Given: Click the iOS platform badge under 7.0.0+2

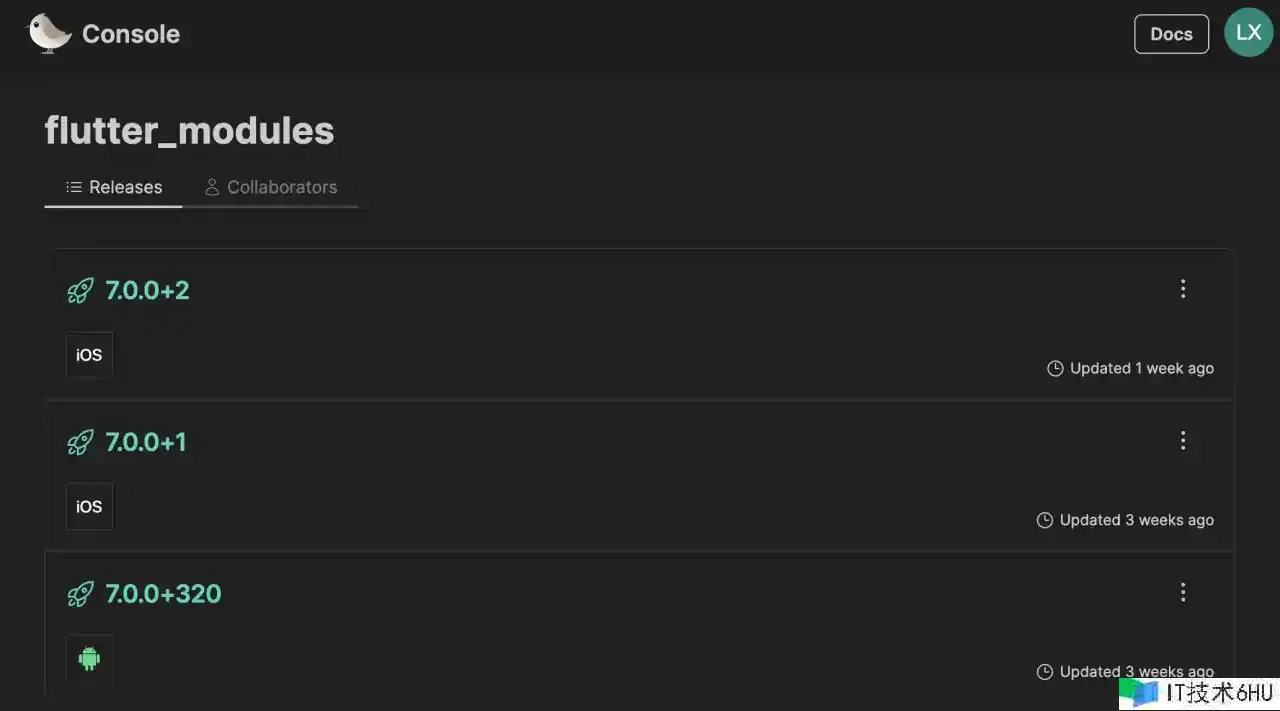Looking at the screenshot, I should click(x=89, y=355).
